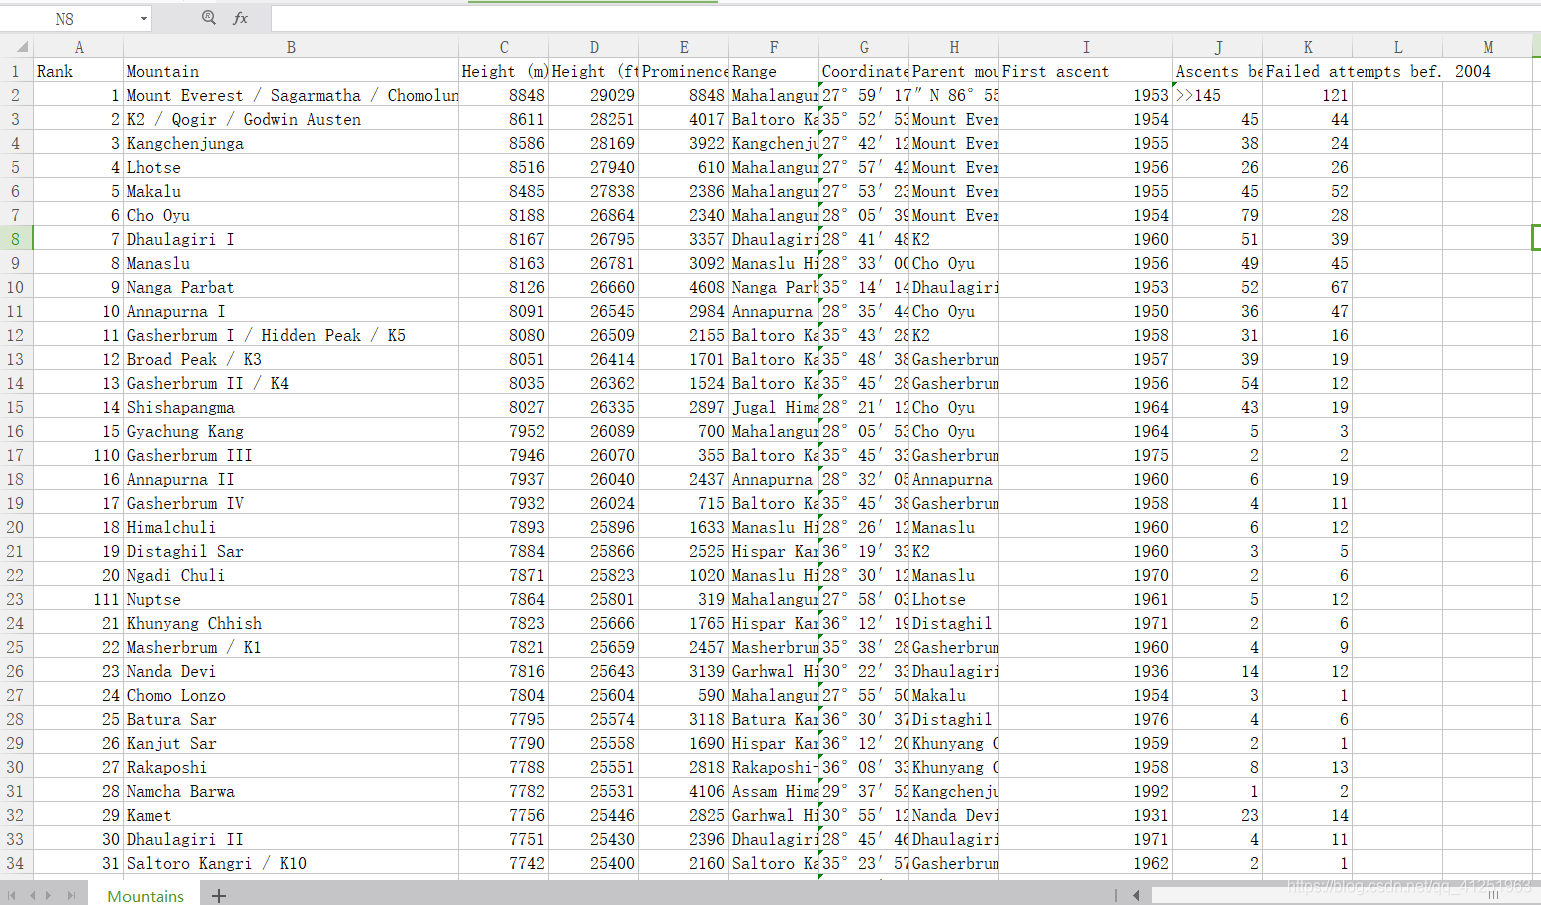Click the 'Distaghil Sar' cell
The height and width of the screenshot is (905, 1541).
[x=291, y=551]
